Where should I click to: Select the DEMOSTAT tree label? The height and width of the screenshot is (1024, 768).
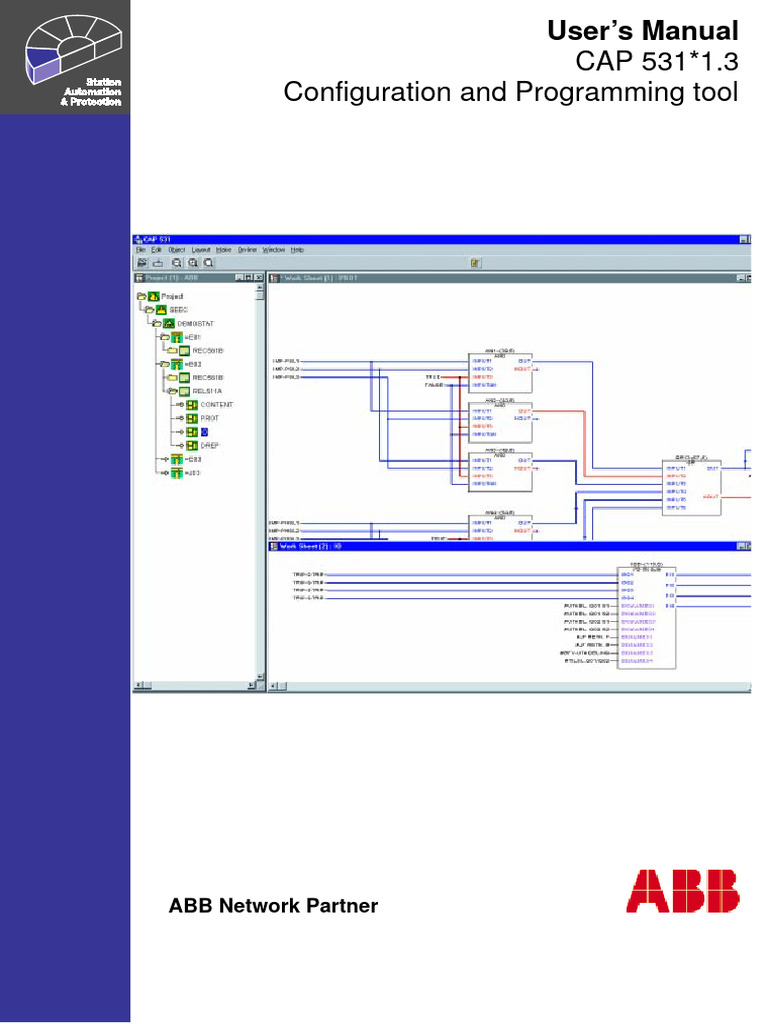tap(195, 324)
